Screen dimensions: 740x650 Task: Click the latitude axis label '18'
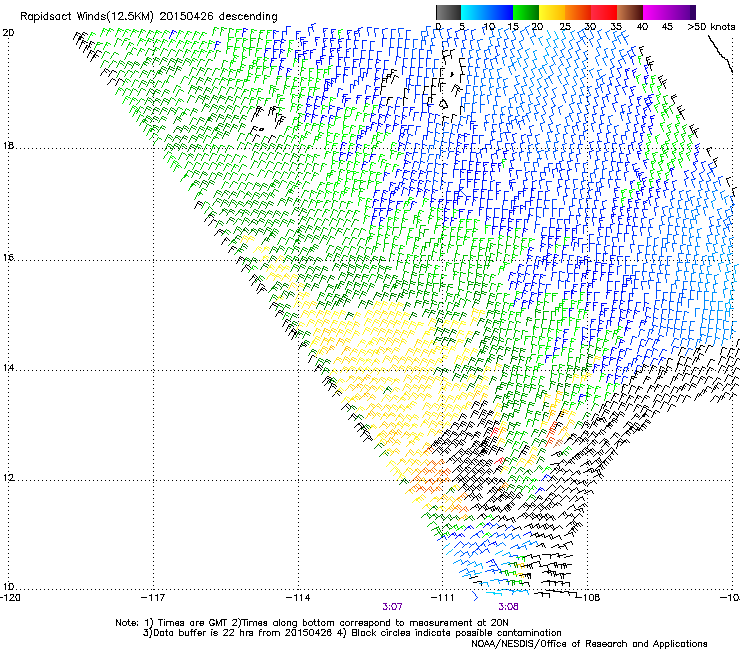[8, 145]
